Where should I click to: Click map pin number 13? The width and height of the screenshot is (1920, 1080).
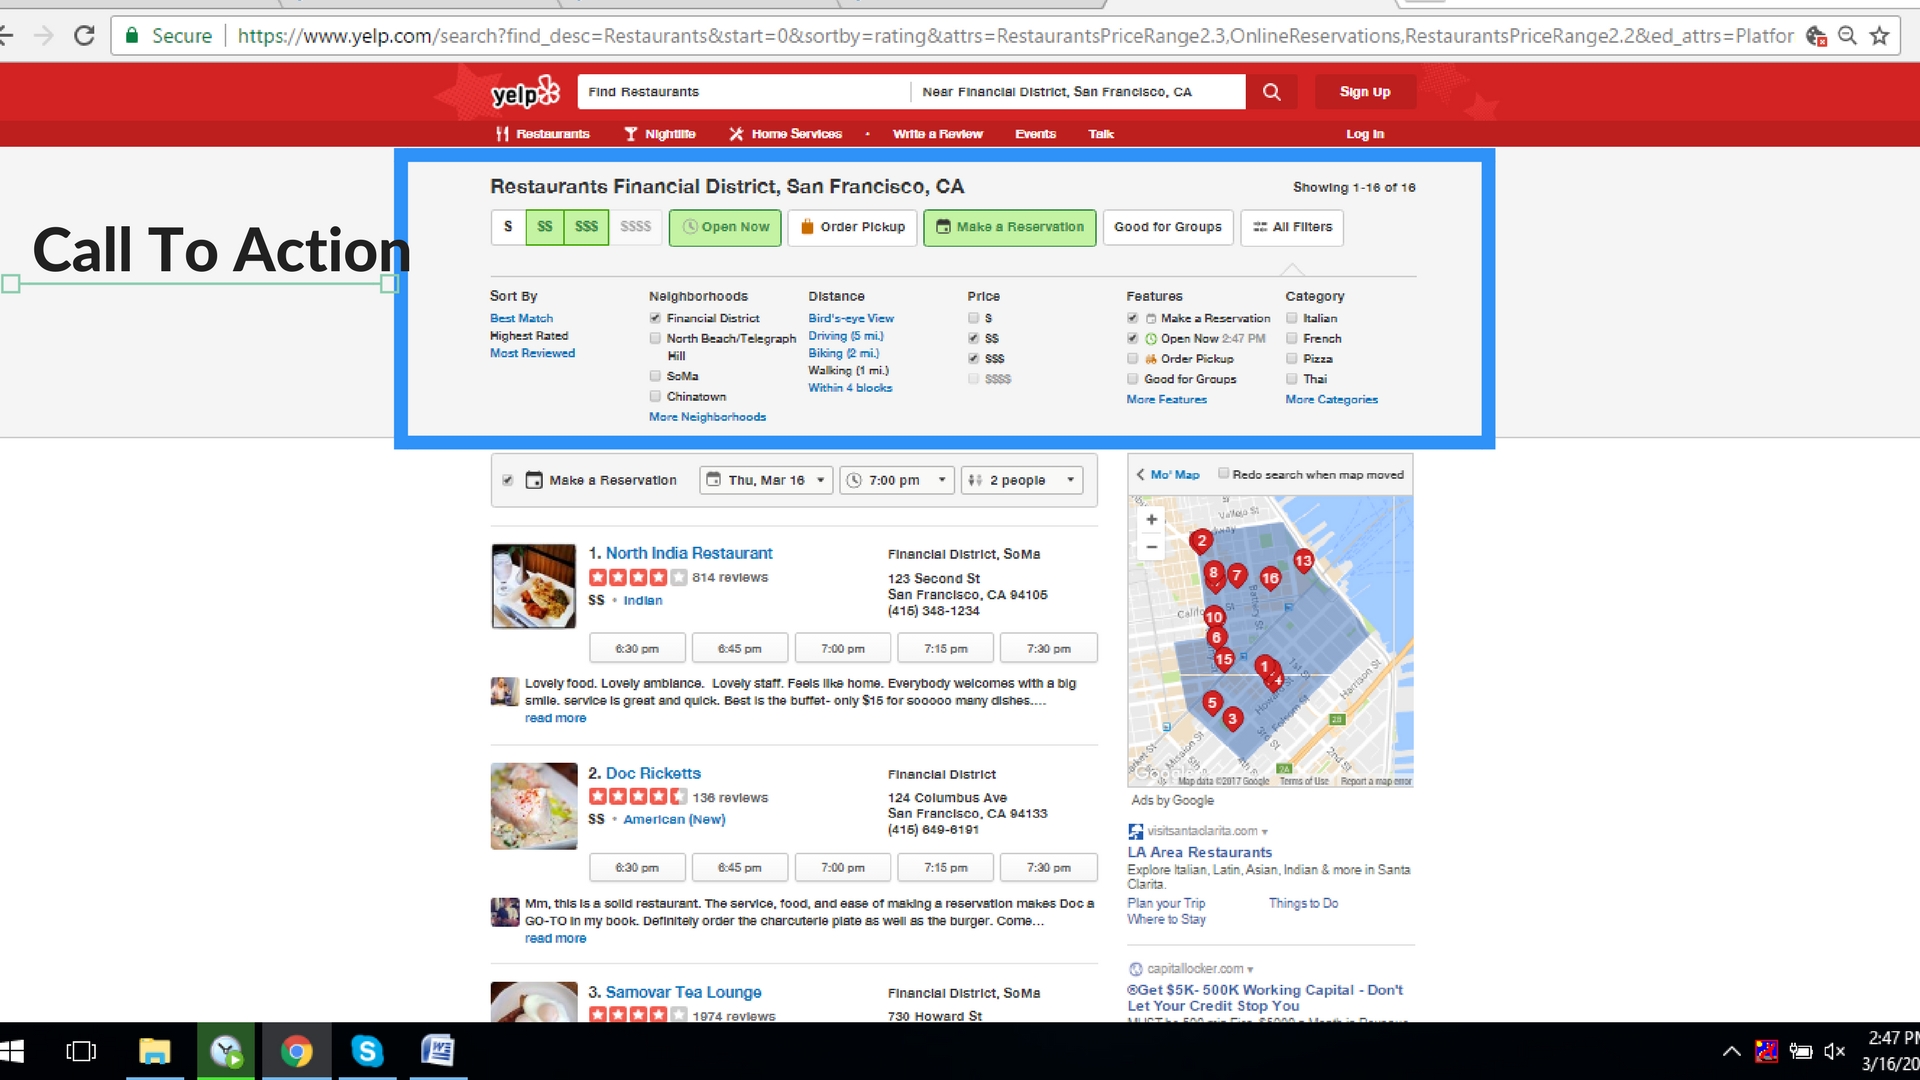1303,561
